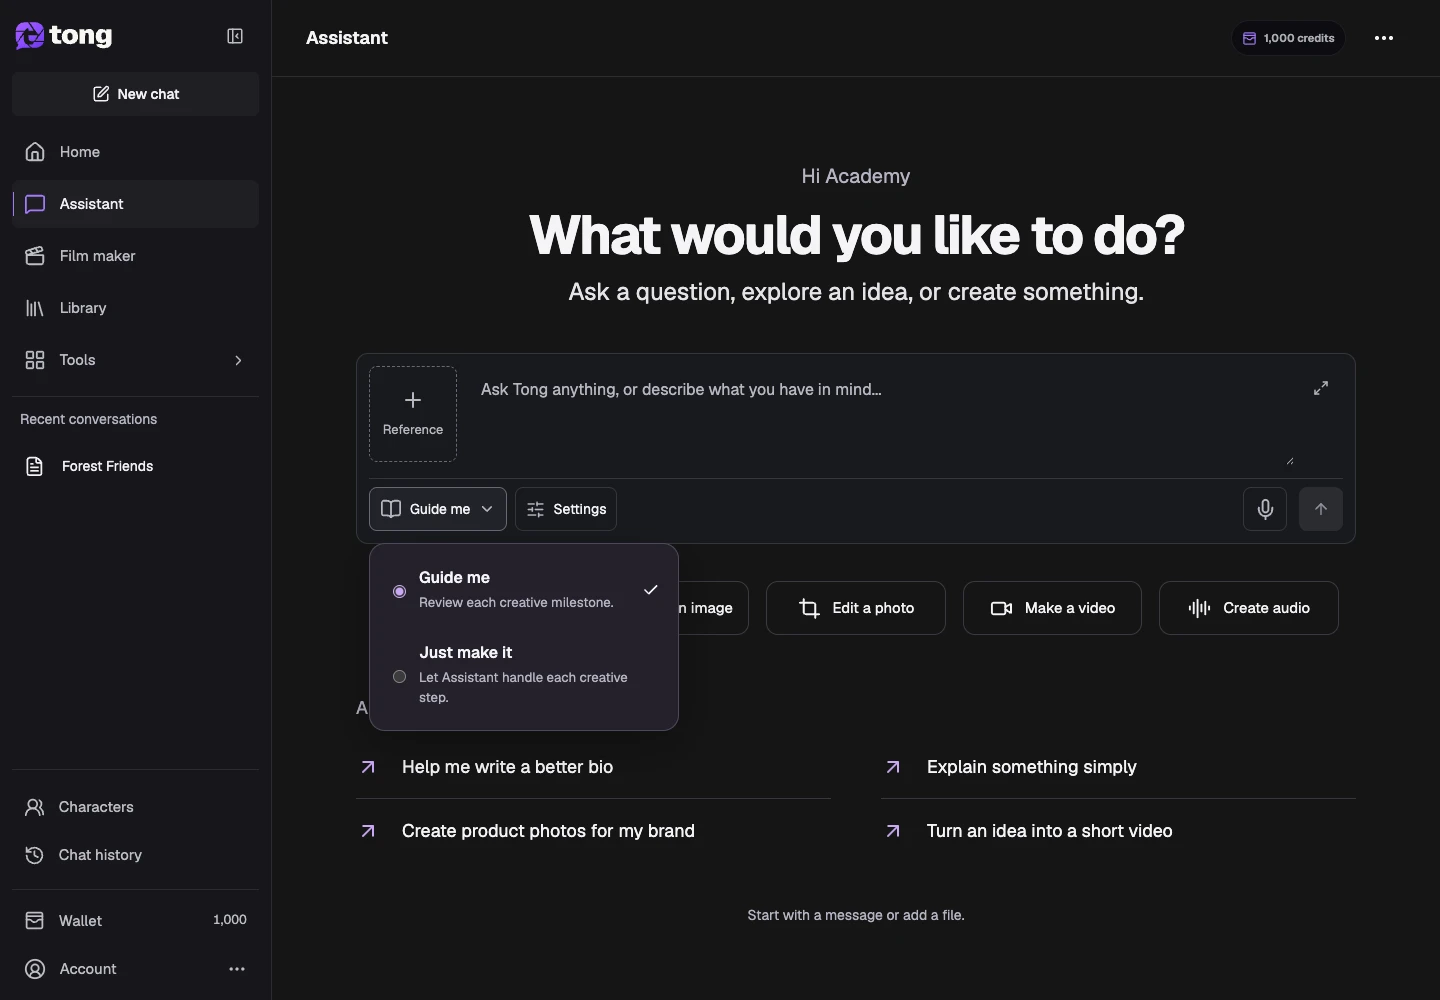The width and height of the screenshot is (1440, 1000).
Task: Add a Reference file
Action: coord(413,414)
